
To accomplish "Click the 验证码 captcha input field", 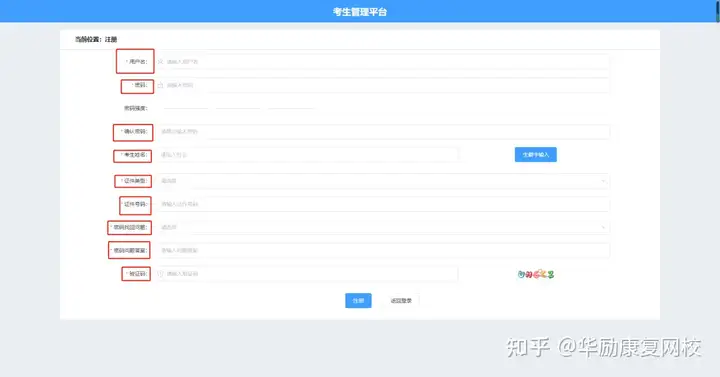I will (307, 274).
